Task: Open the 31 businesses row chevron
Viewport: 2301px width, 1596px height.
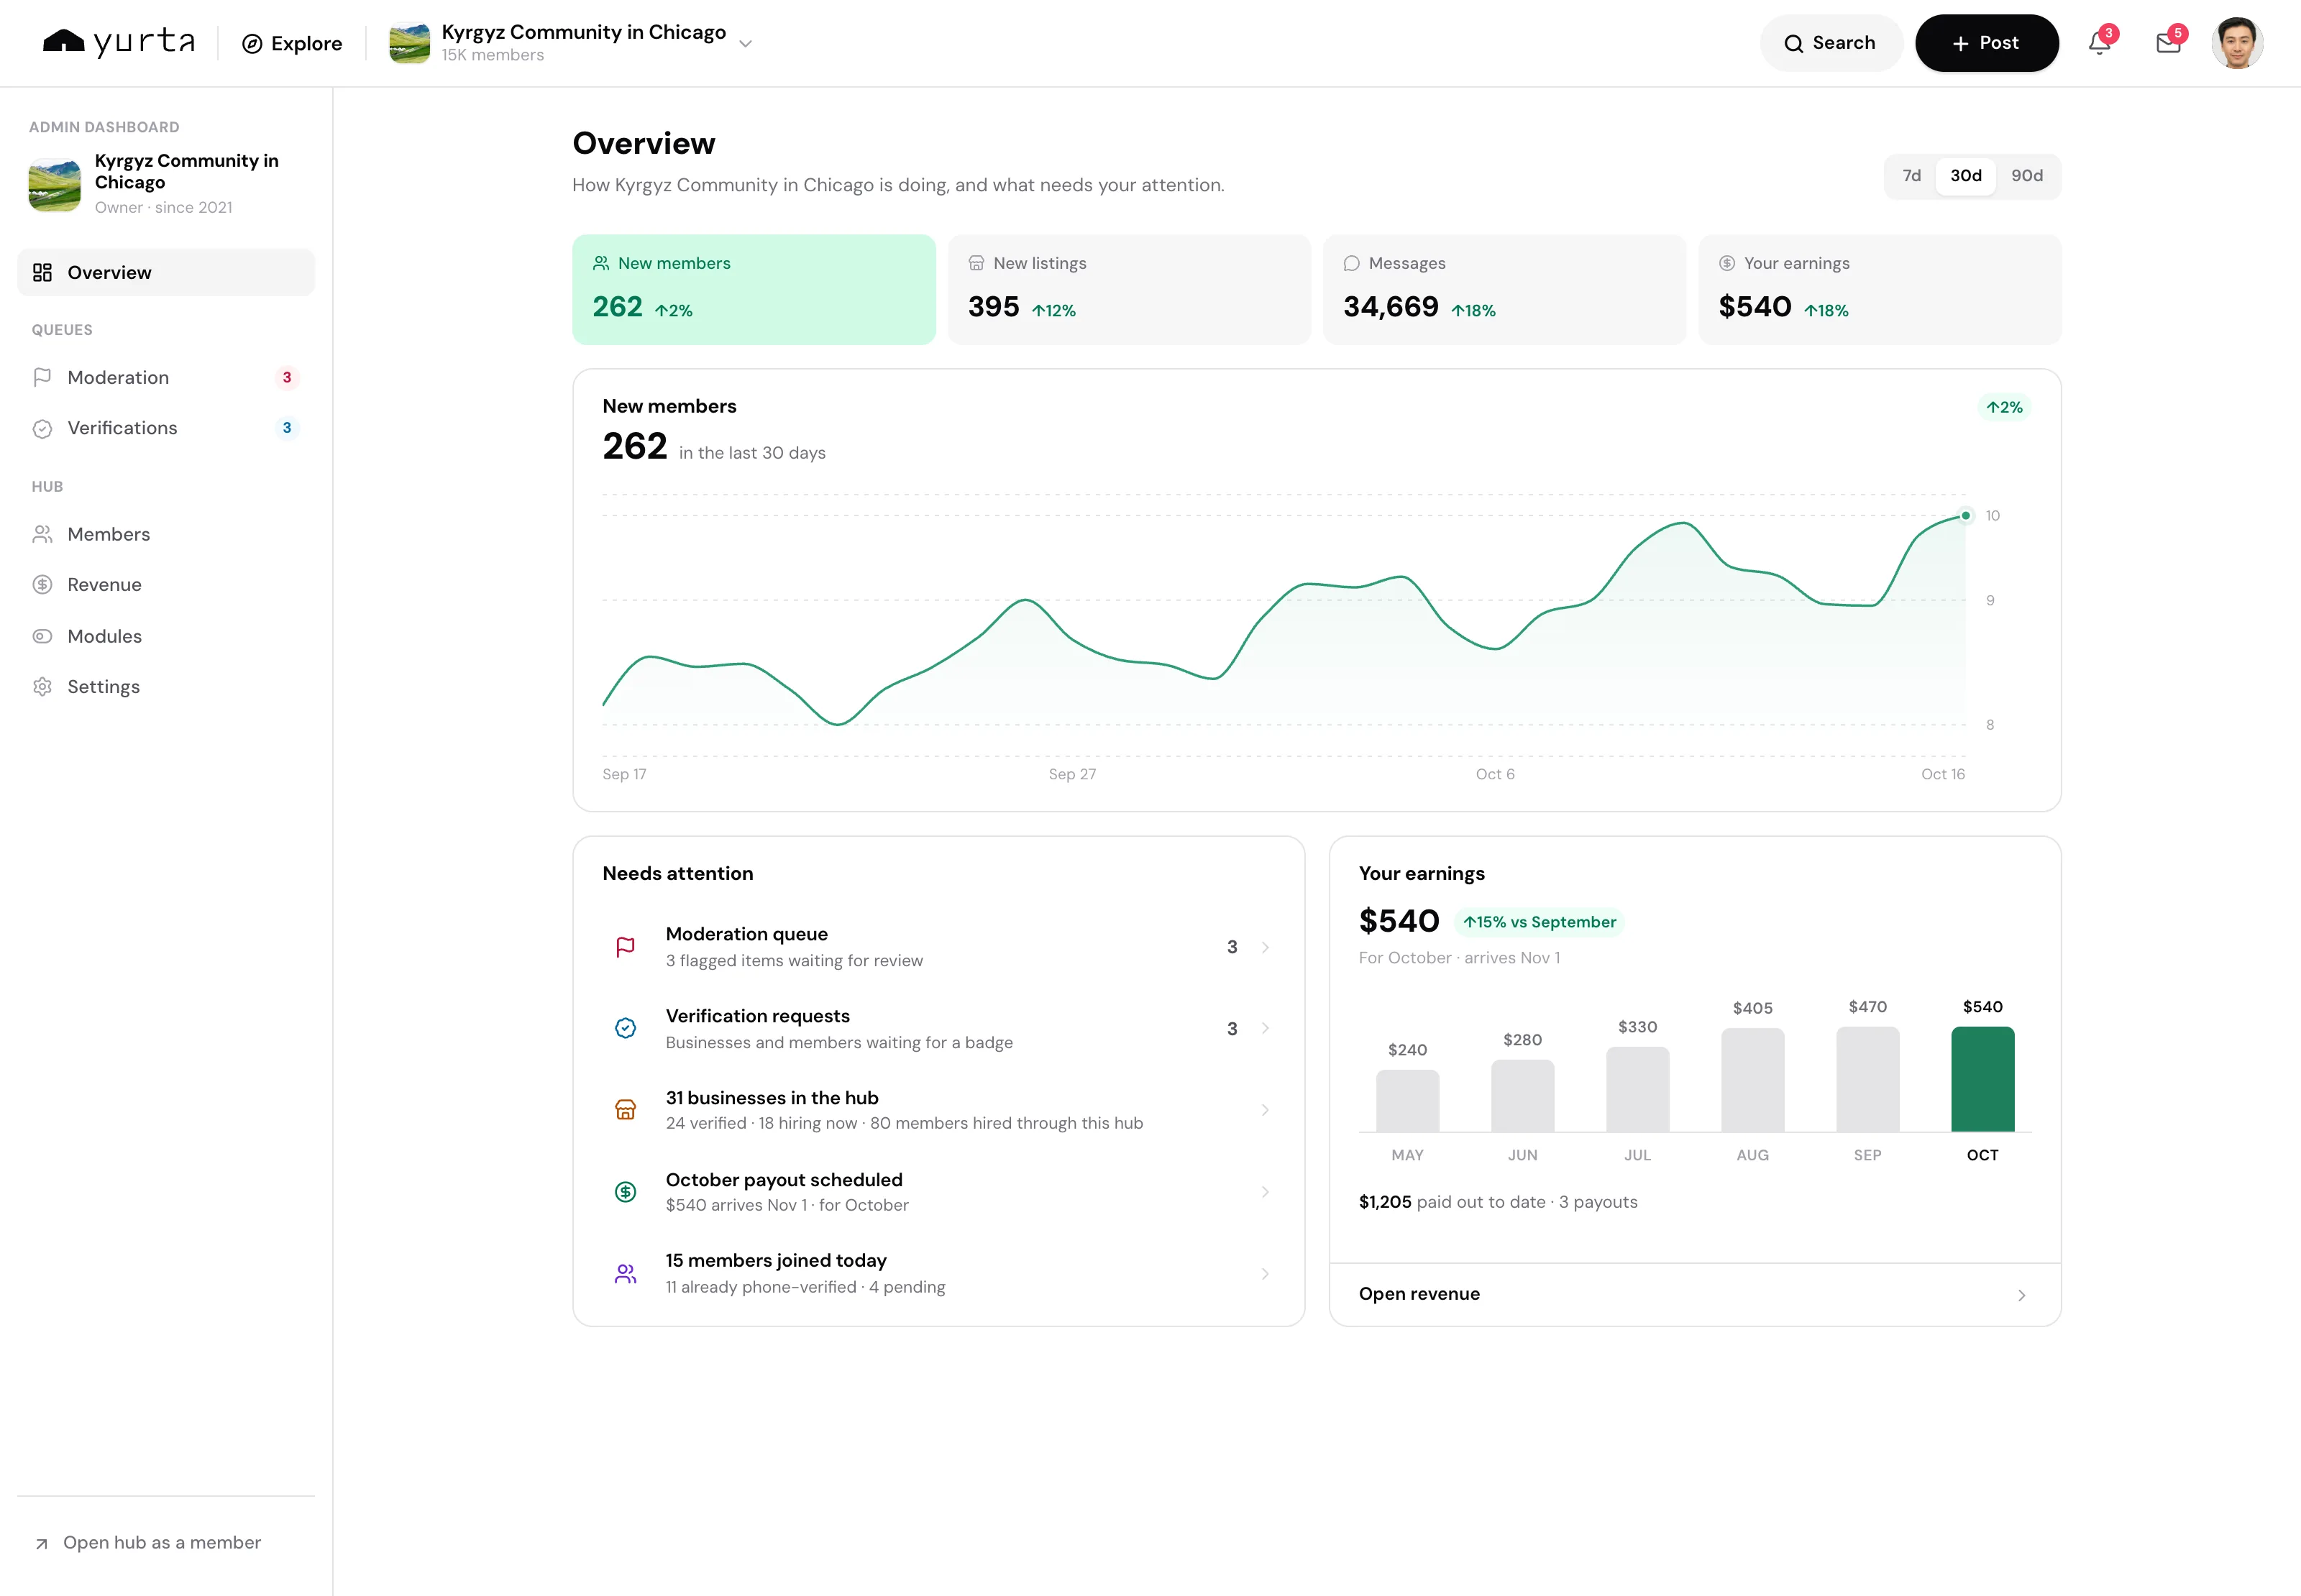Action: 1265,1110
